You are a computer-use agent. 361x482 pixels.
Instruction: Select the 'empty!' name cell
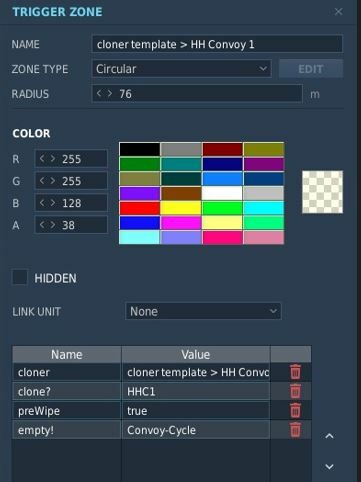[x=67, y=430]
